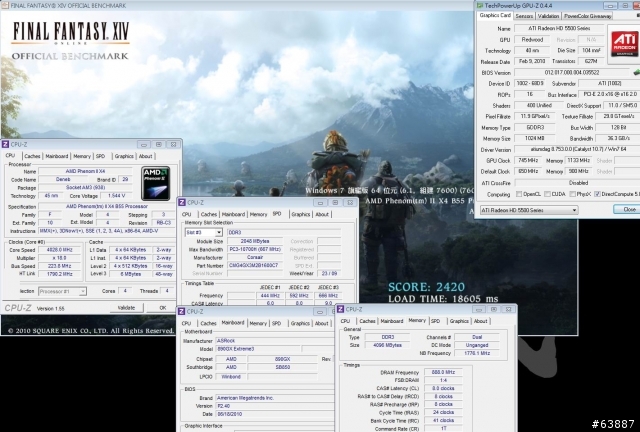640x432 pixels.
Task: Toggle the CUDA checkbox in GPU-Z
Action: 547,194
